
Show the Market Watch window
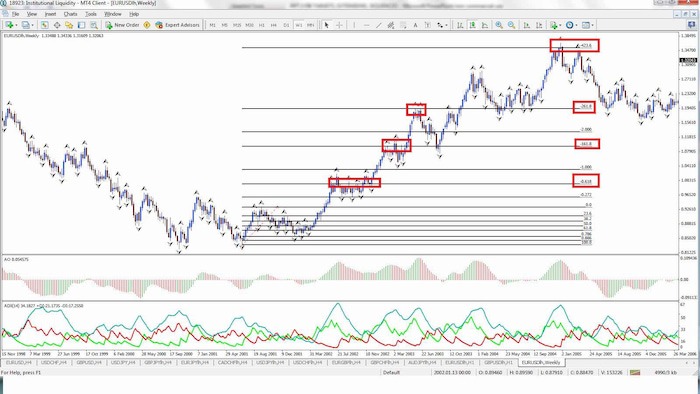45,25
